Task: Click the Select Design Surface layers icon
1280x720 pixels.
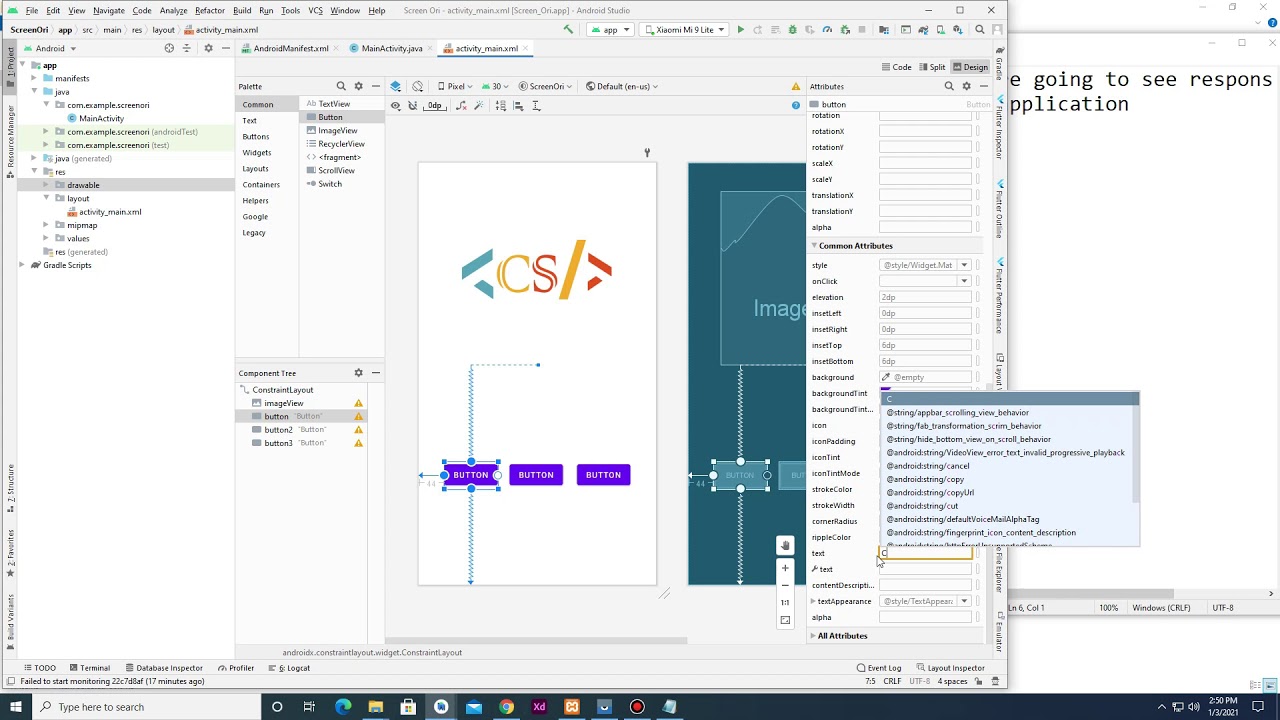Action: tap(396, 86)
